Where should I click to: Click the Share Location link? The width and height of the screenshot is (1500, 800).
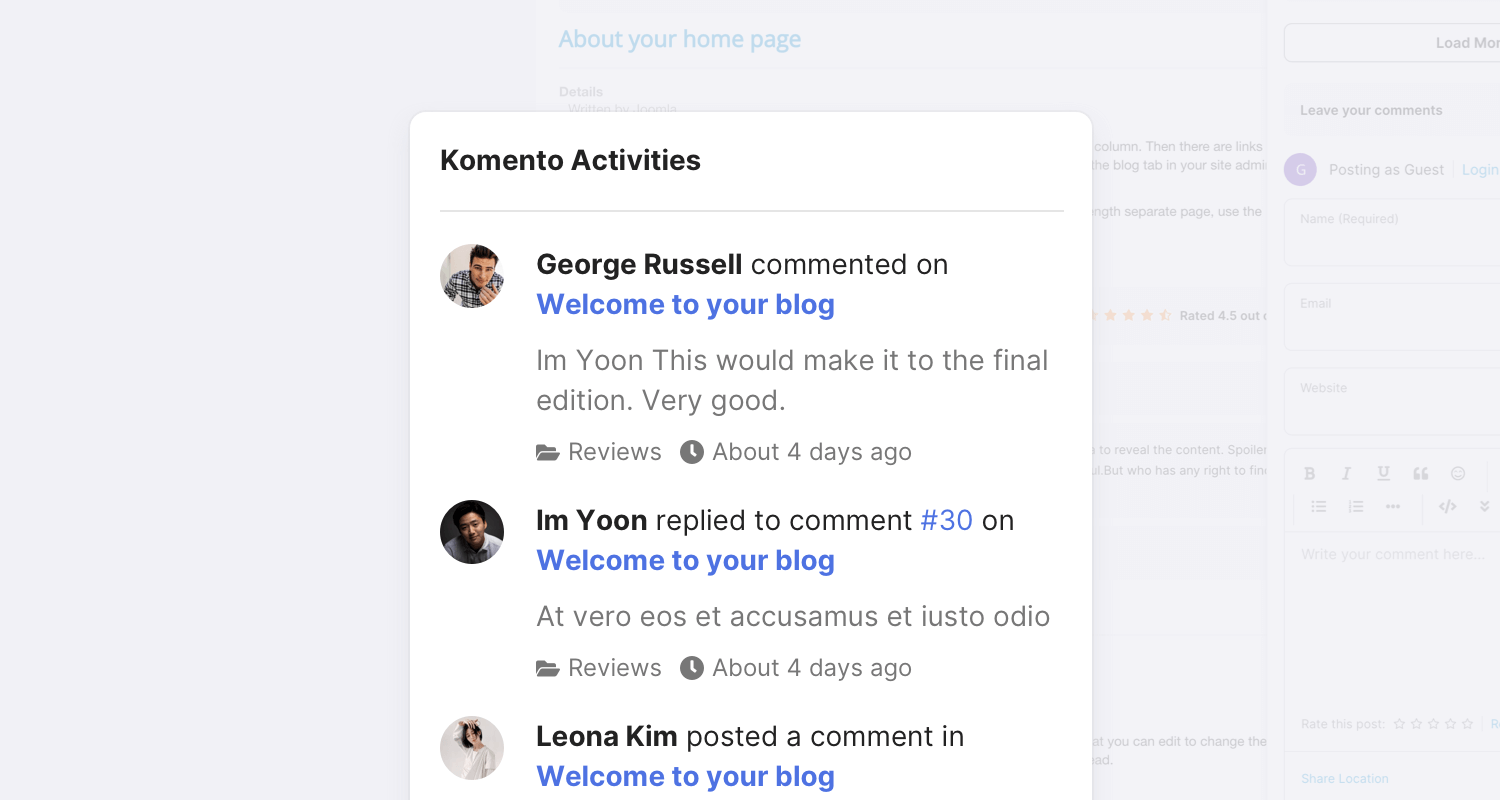pos(1344,778)
